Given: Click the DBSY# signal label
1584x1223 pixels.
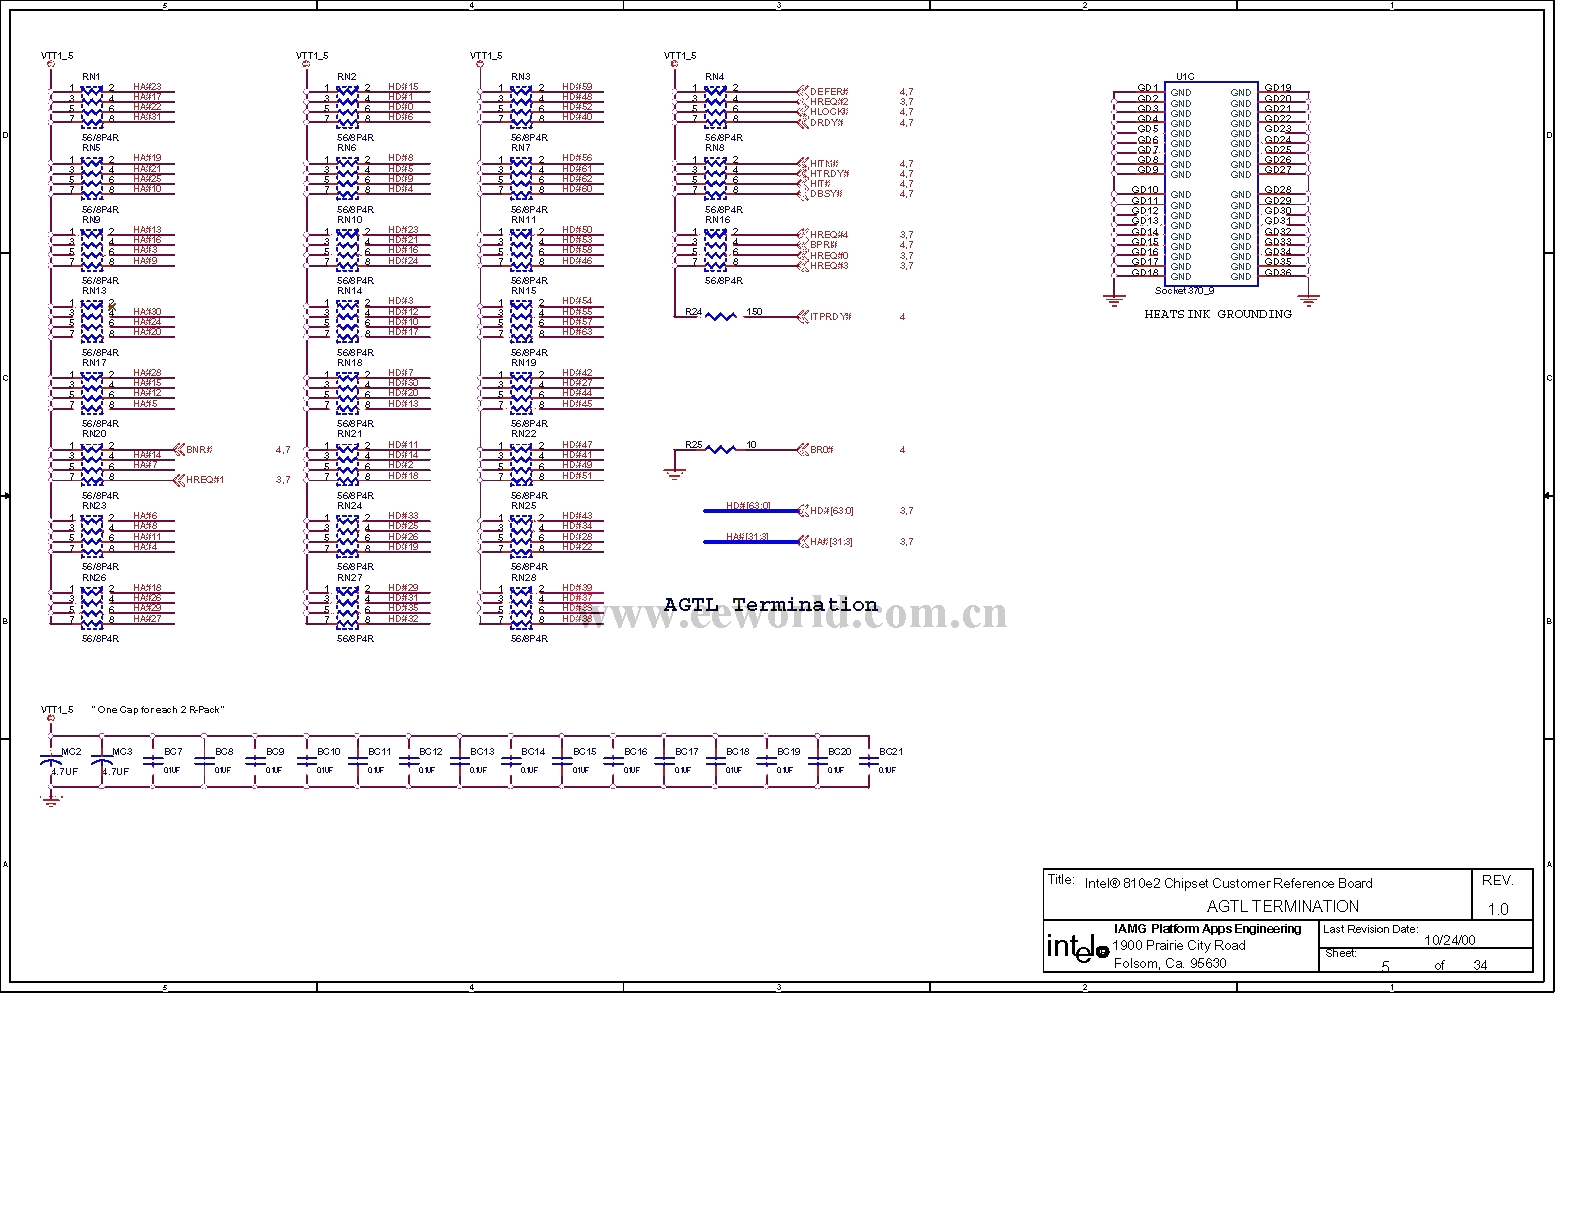Looking at the screenshot, I should (826, 194).
